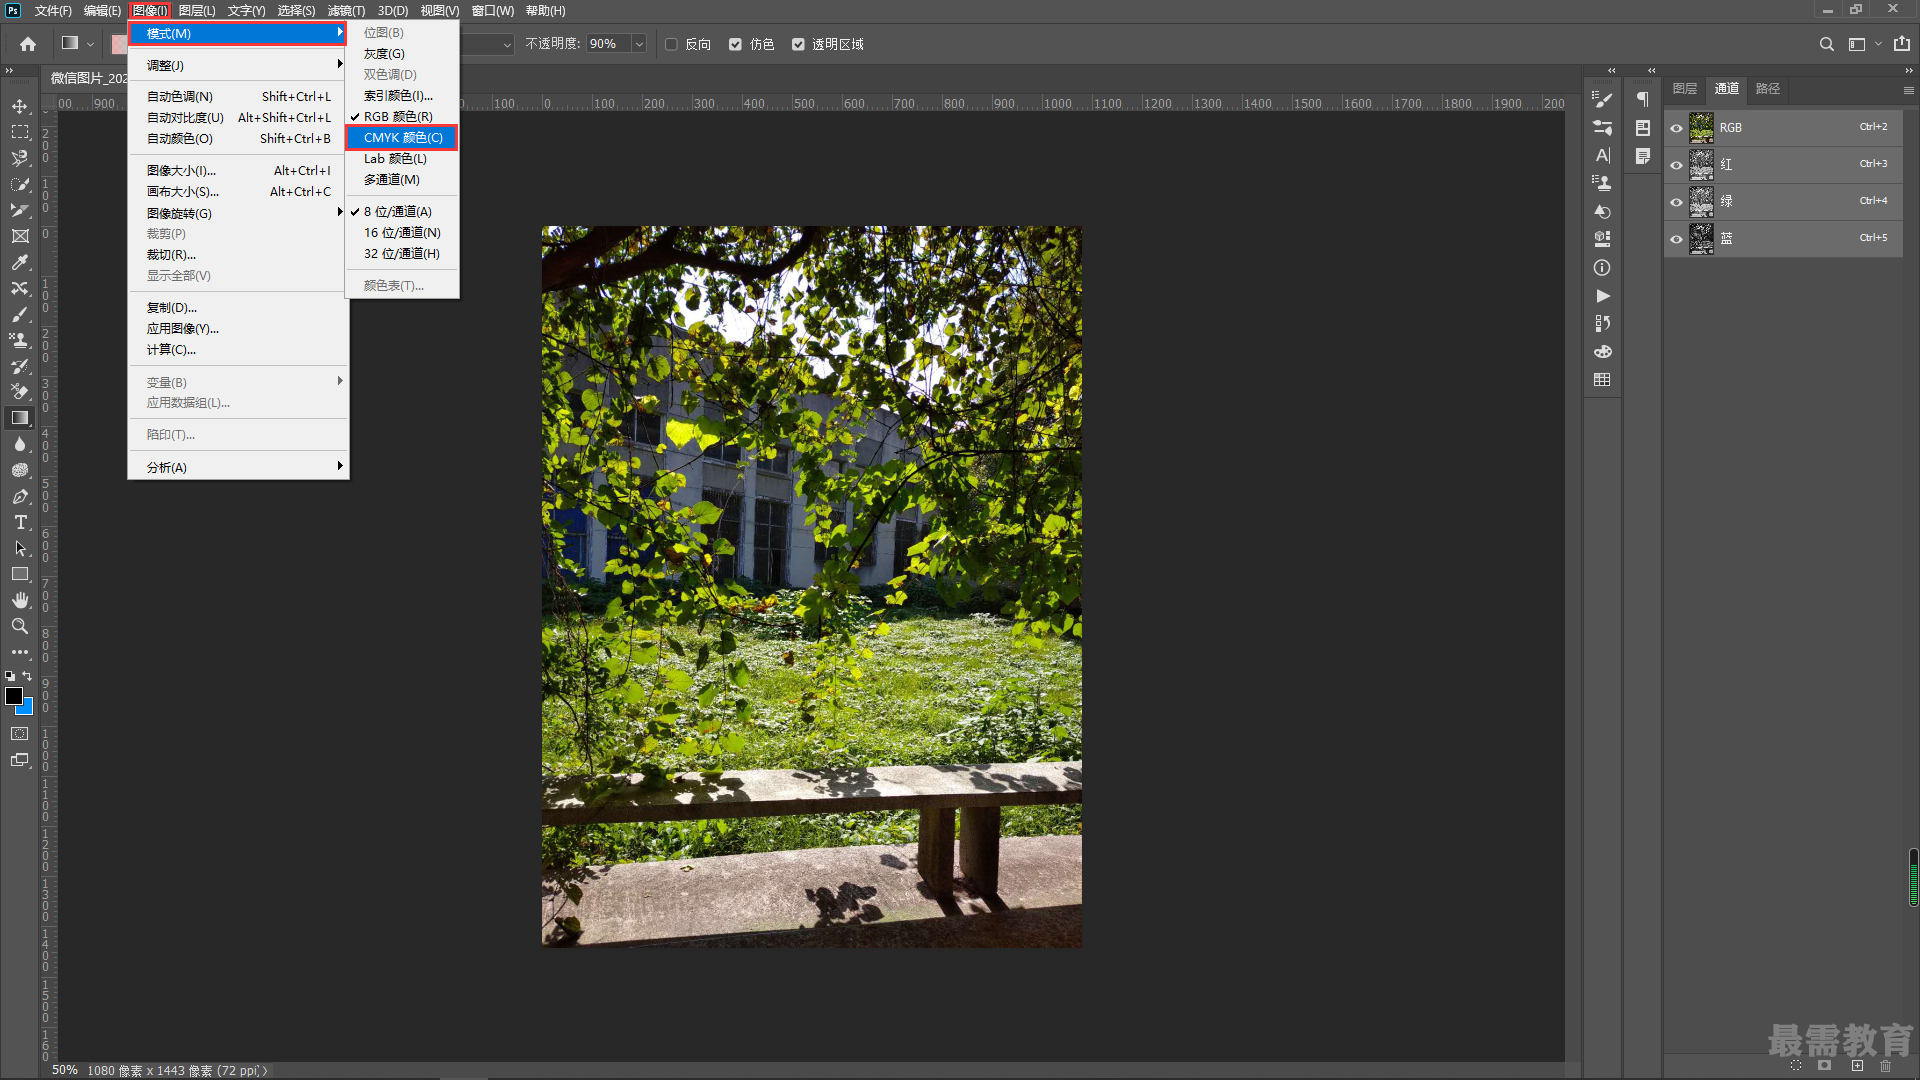
Task: Open 图像大小 dialog entry
Action: pyautogui.click(x=238, y=171)
